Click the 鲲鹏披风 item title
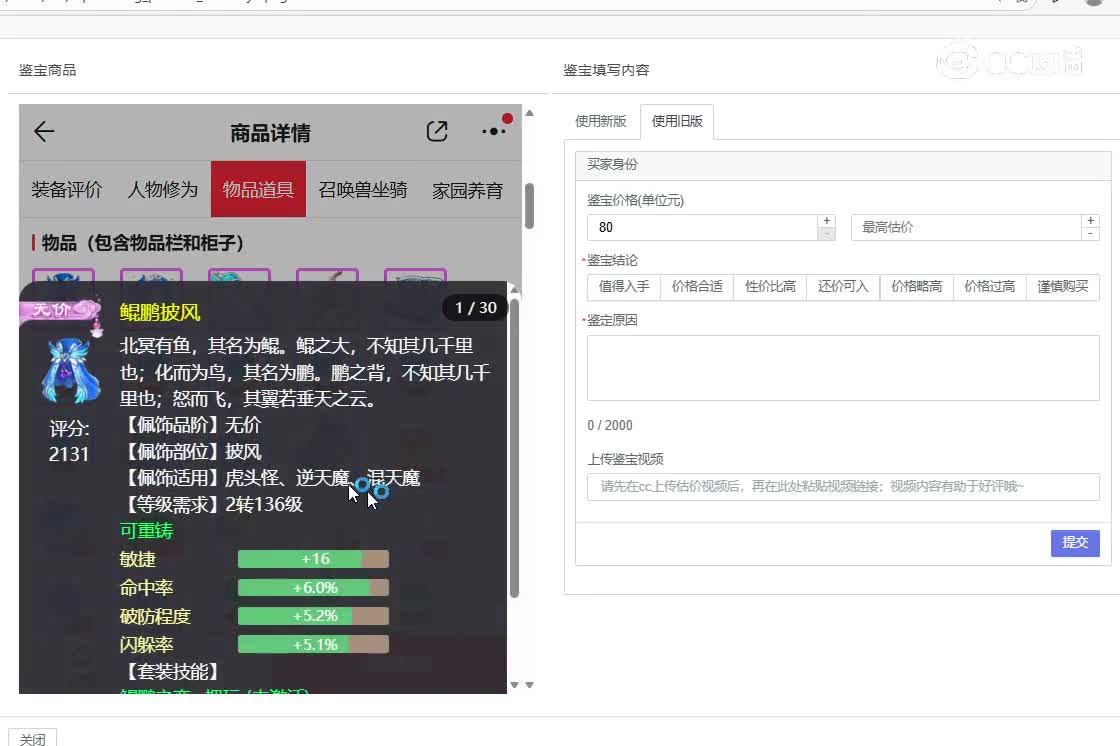Image resolution: width=1120 pixels, height=746 pixels. (x=160, y=312)
